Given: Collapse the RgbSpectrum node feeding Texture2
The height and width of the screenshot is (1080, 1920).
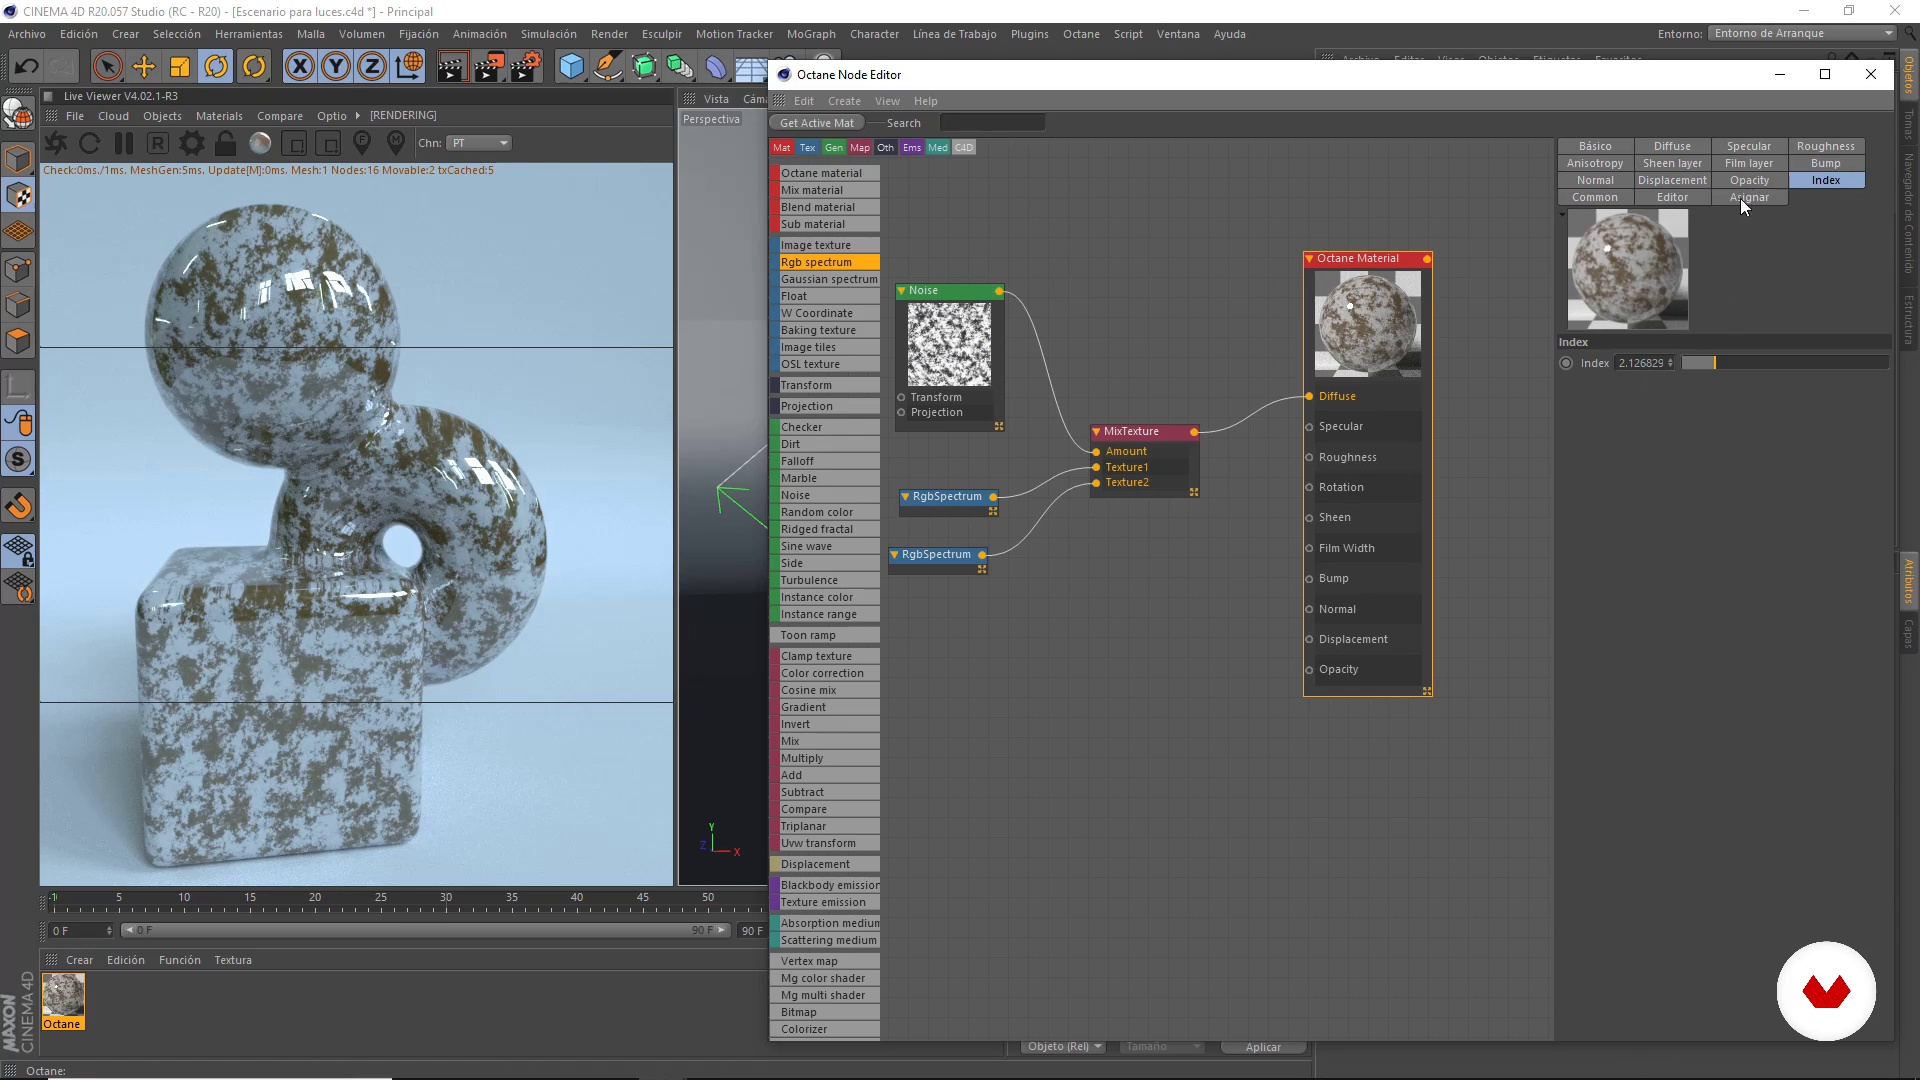Looking at the screenshot, I should tap(895, 555).
